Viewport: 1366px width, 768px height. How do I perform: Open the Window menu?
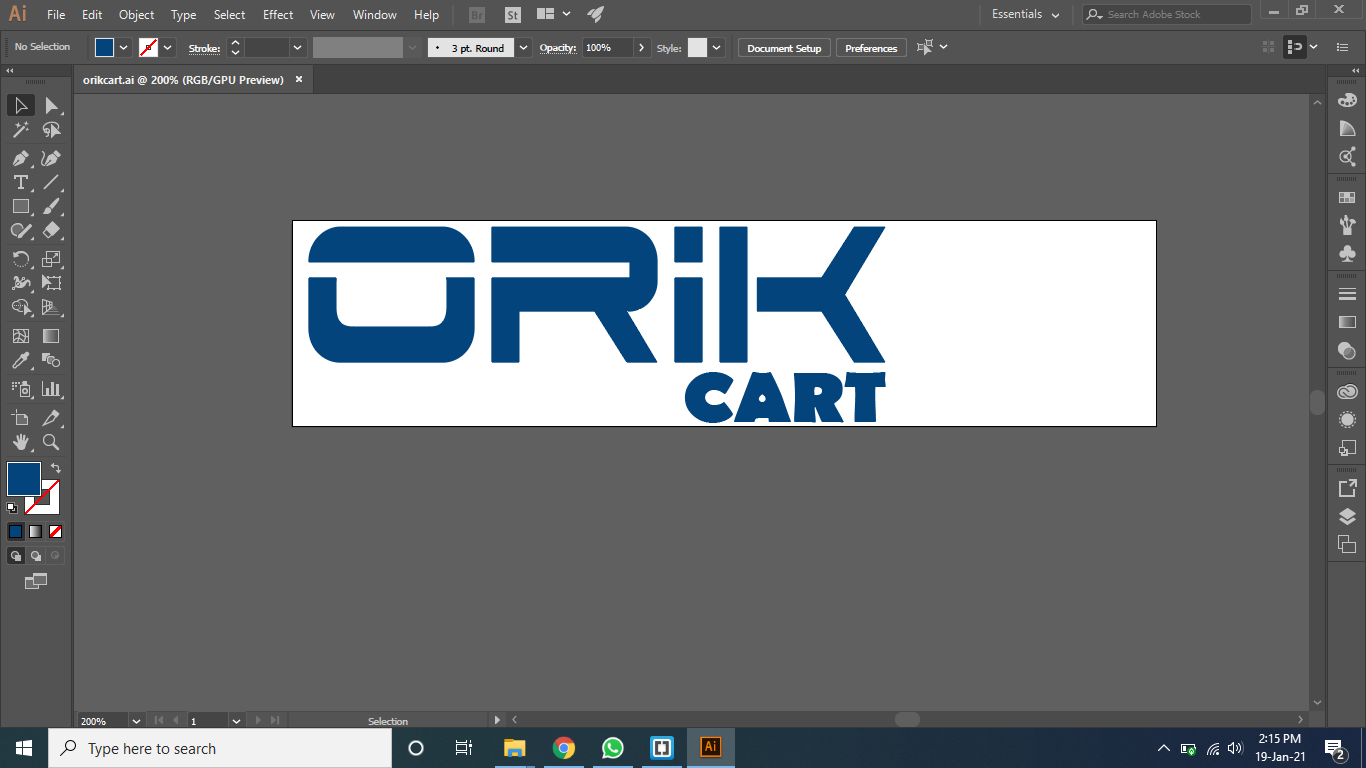[x=375, y=15]
